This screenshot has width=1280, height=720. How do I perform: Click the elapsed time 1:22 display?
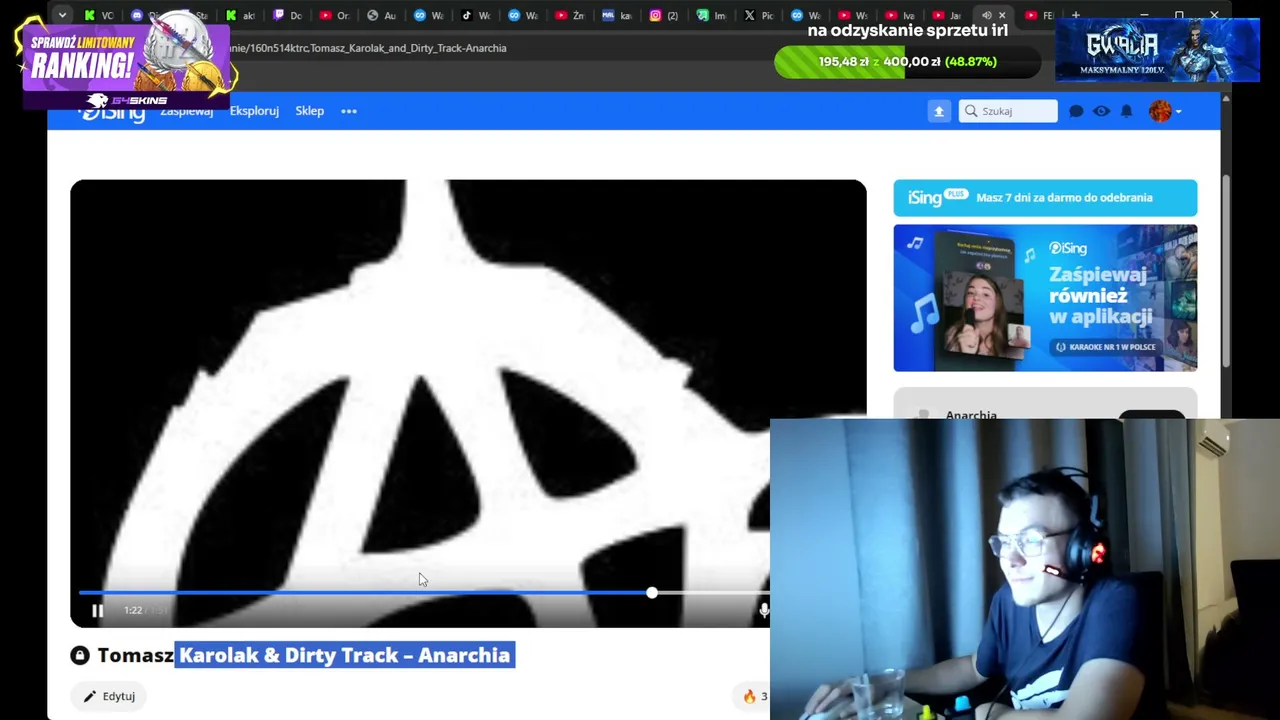tap(133, 610)
